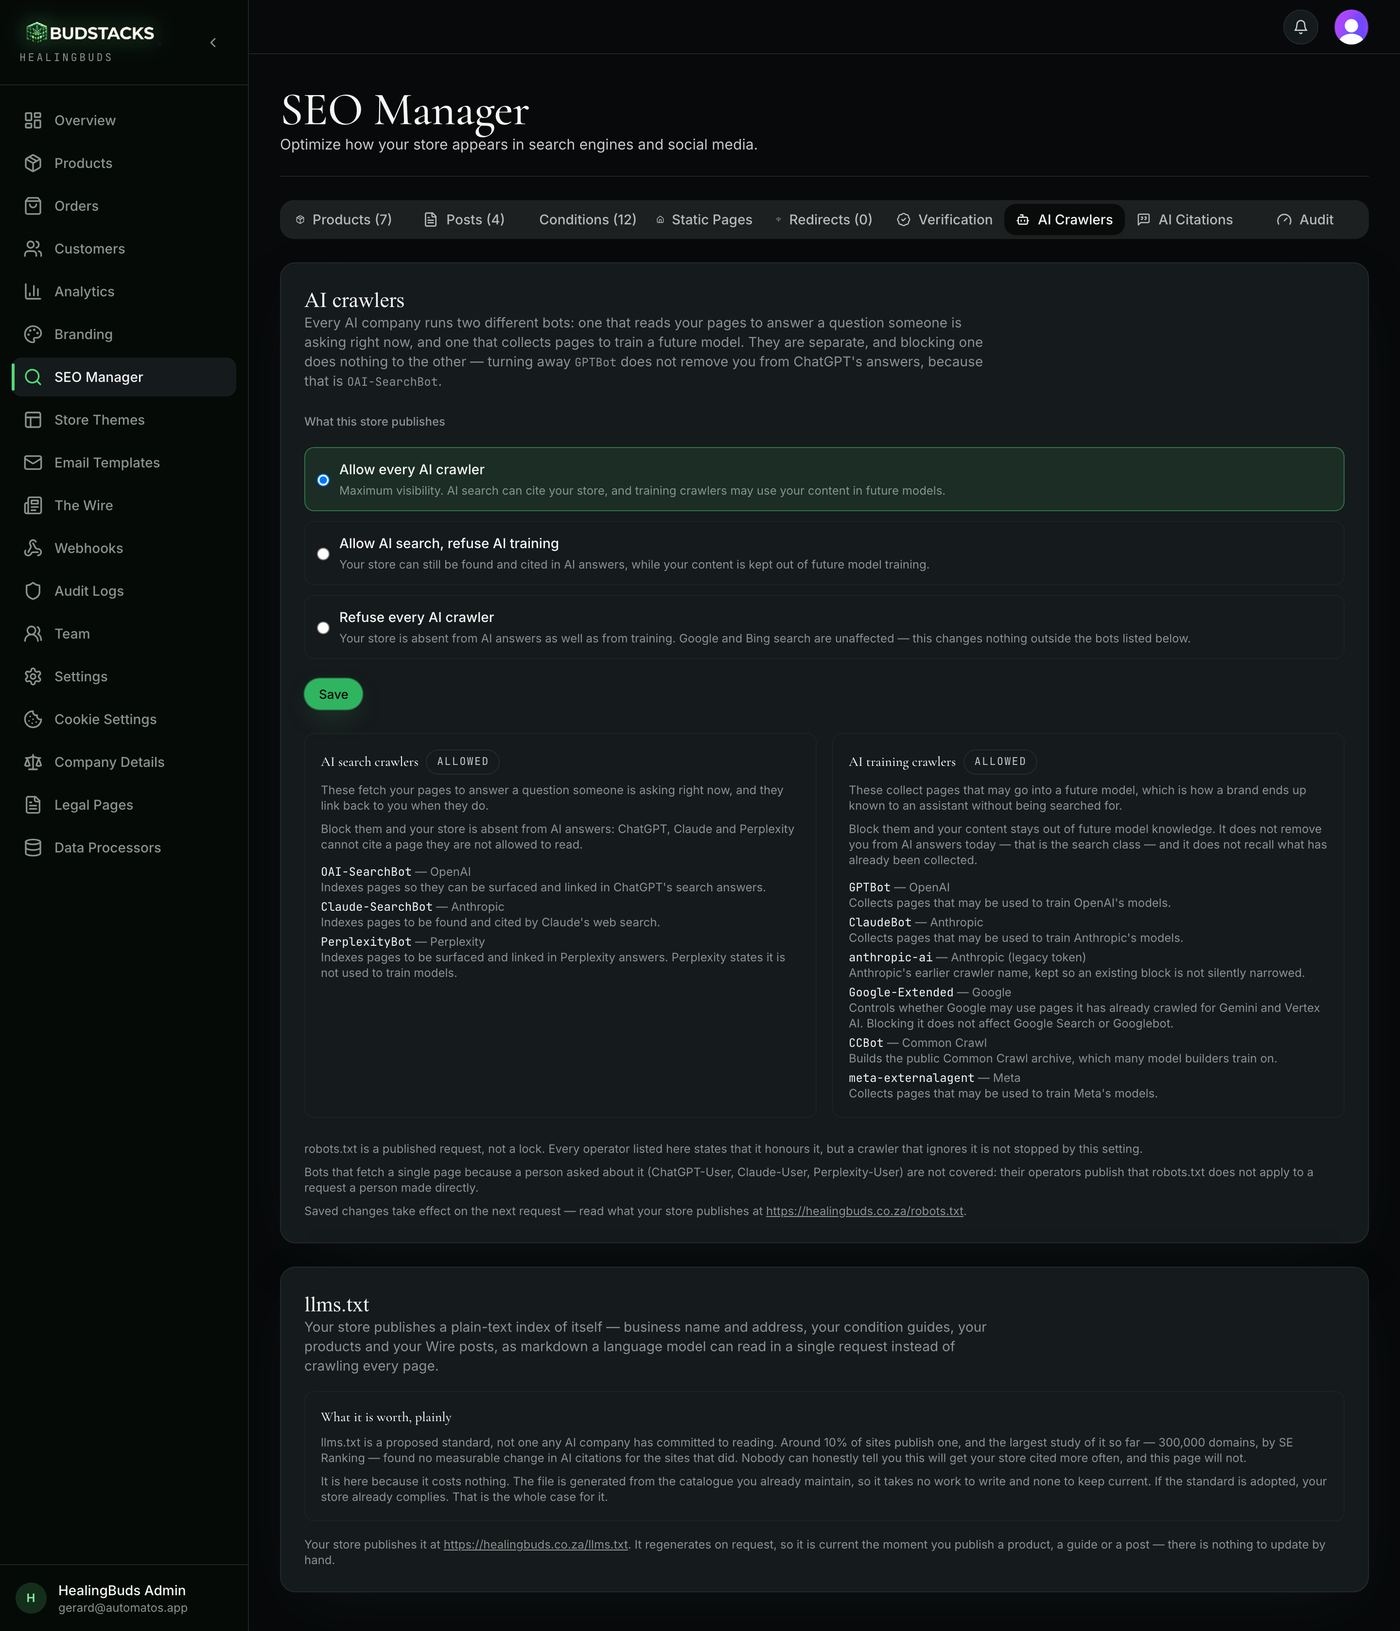
Task: Open Overview in the sidebar
Action: point(124,120)
